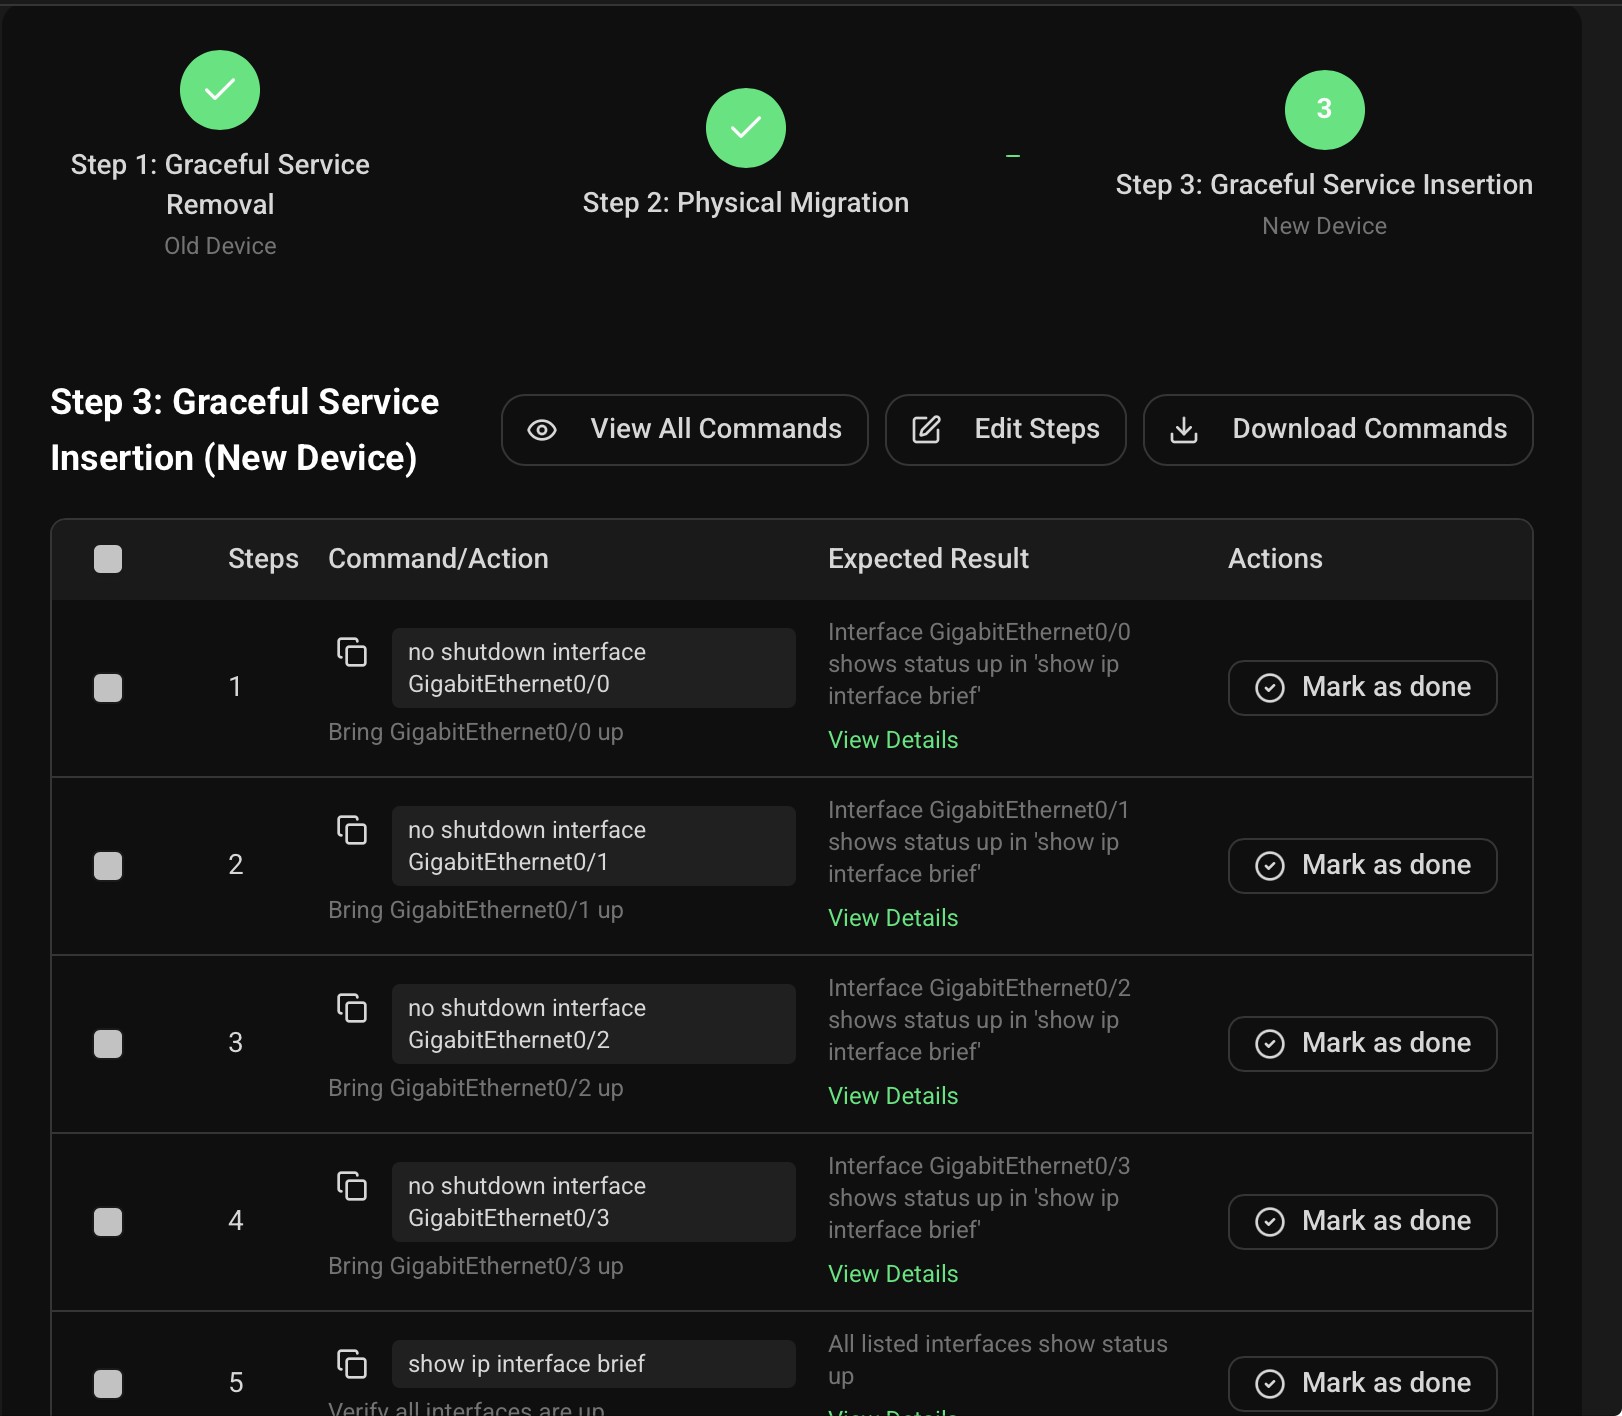Copy the GigabitEthernet0/2 no shutdown command
The image size is (1622, 1416).
[352, 1008]
